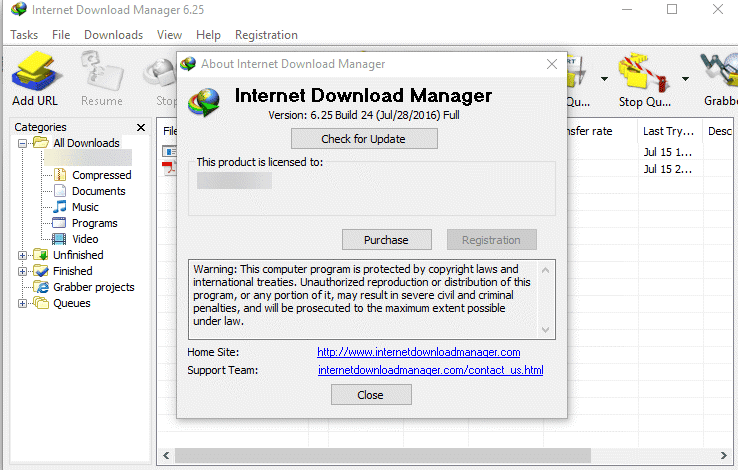Close the Categories panel
This screenshot has height=470, width=738.
pos(141,127)
